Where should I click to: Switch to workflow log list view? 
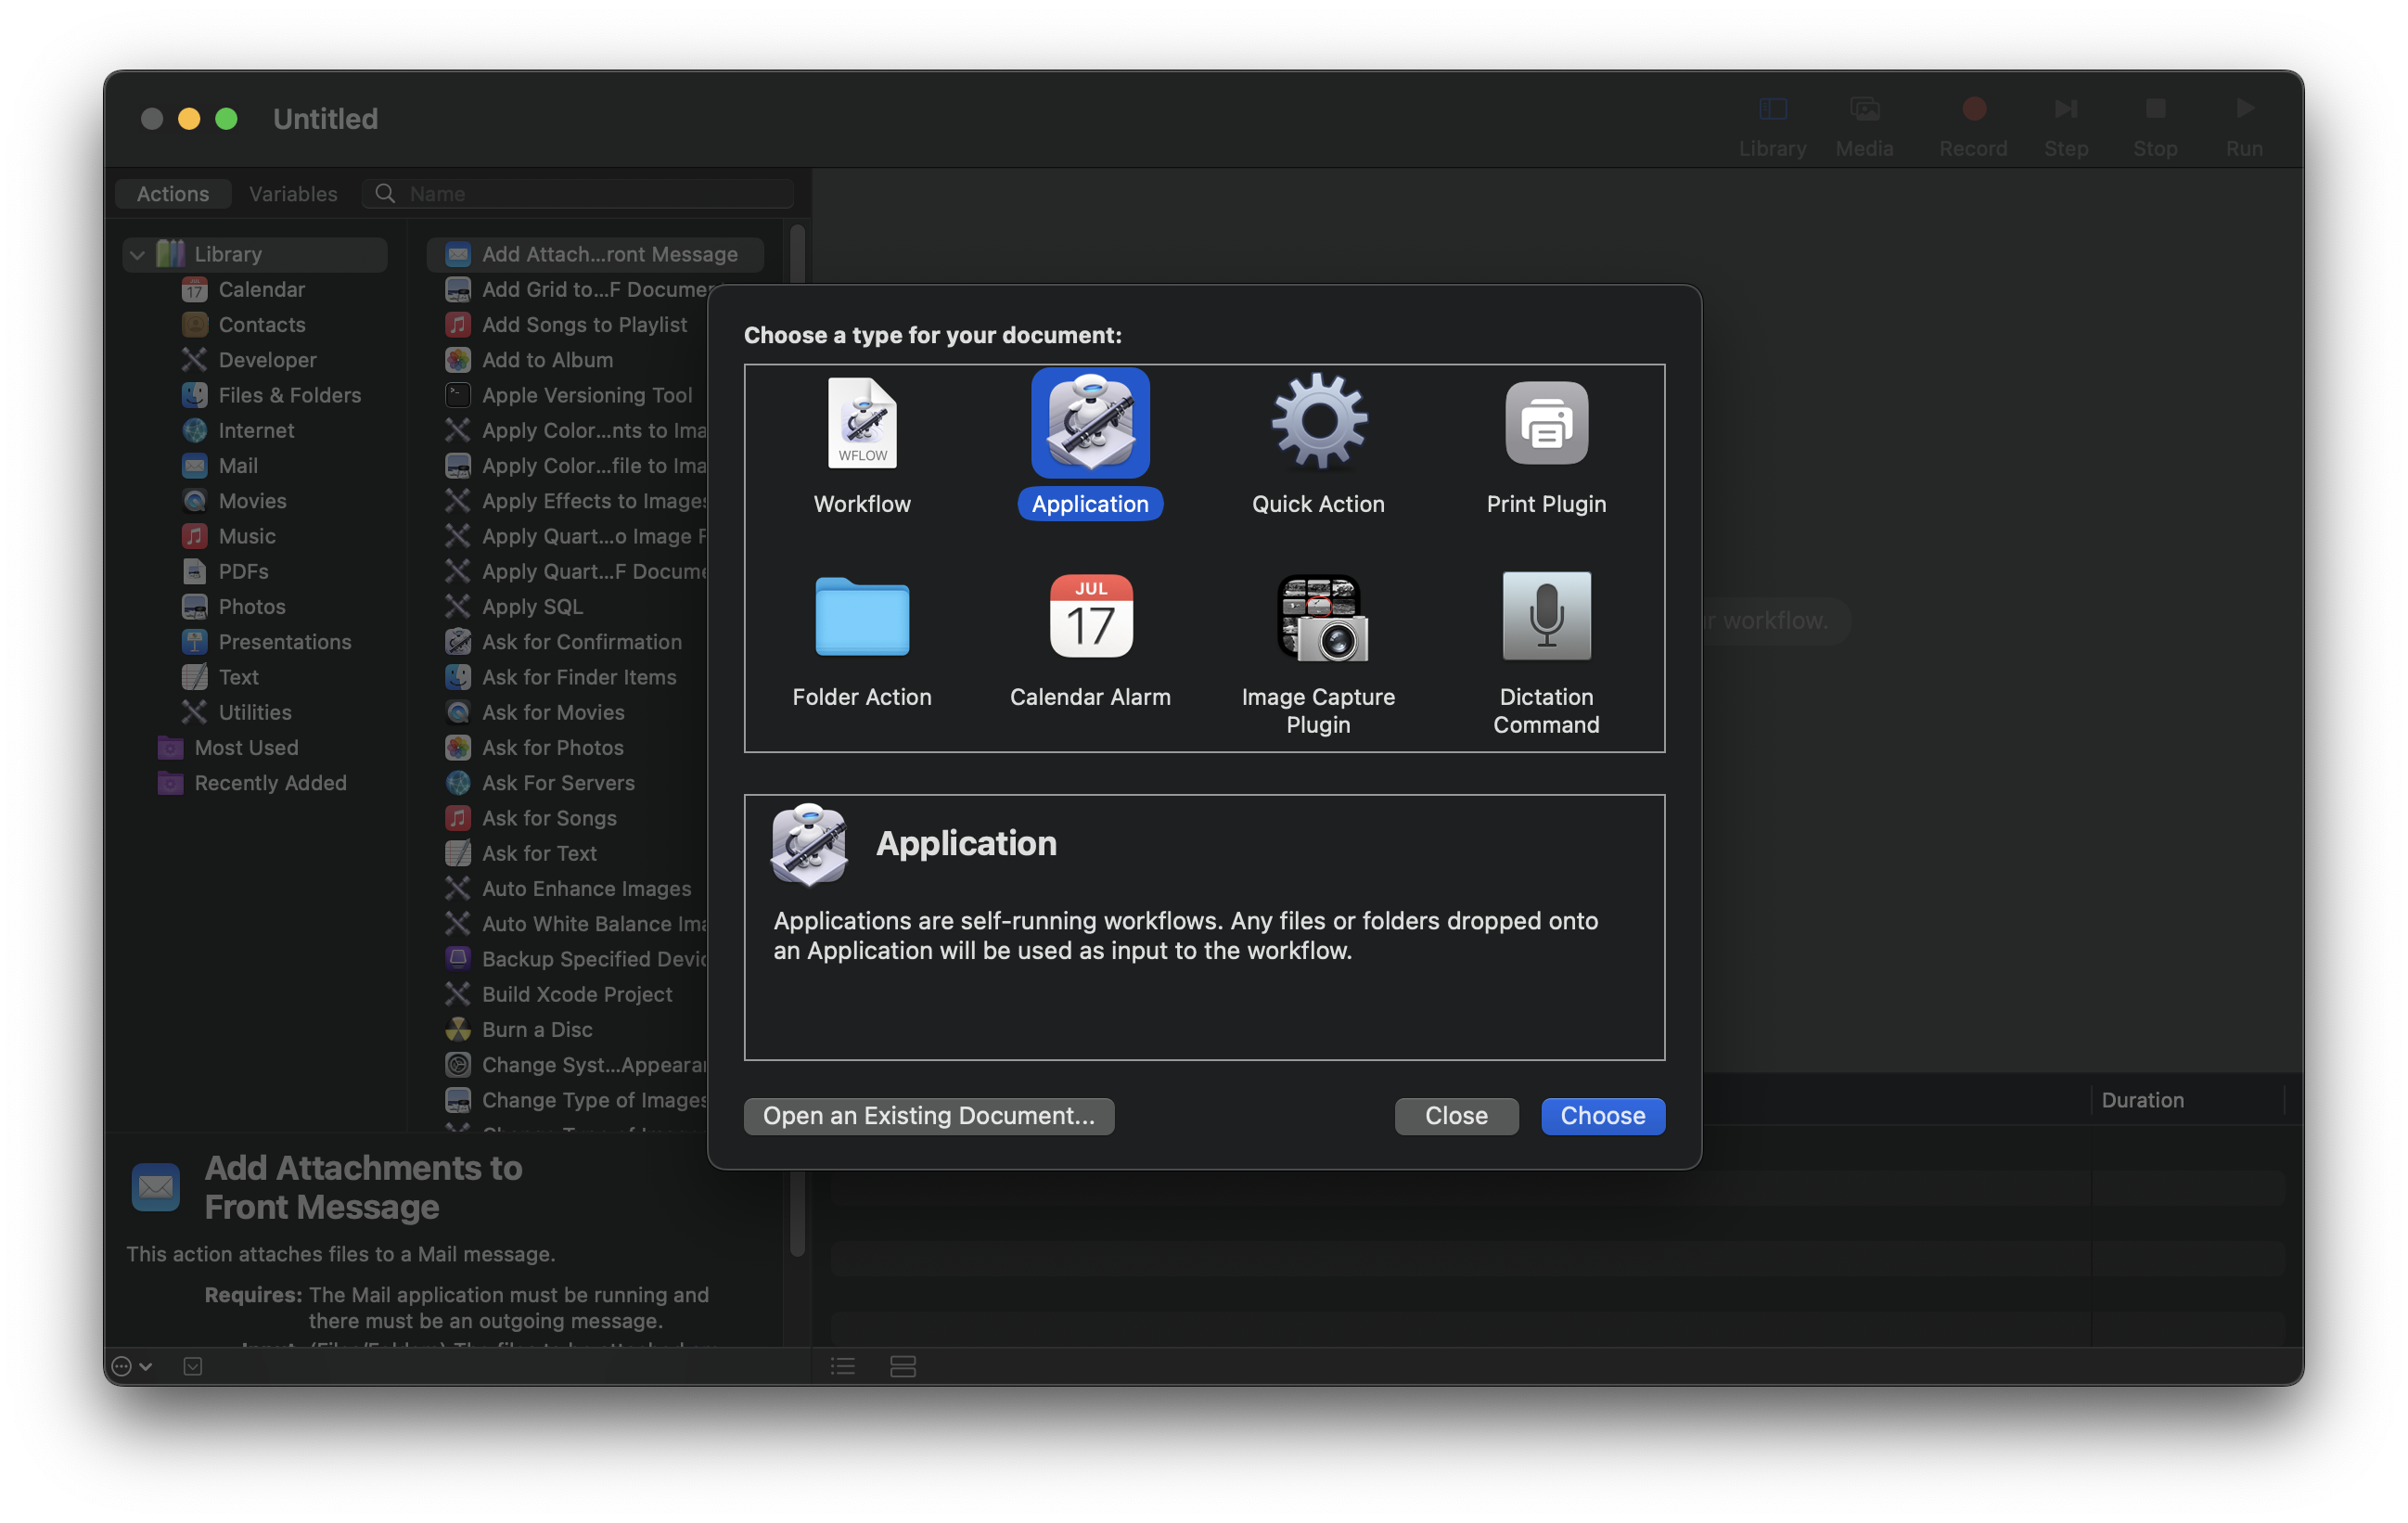tap(843, 1366)
